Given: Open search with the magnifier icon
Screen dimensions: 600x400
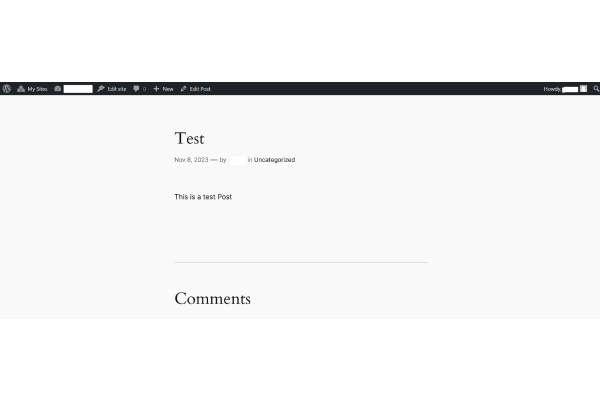Looking at the screenshot, I should (595, 89).
